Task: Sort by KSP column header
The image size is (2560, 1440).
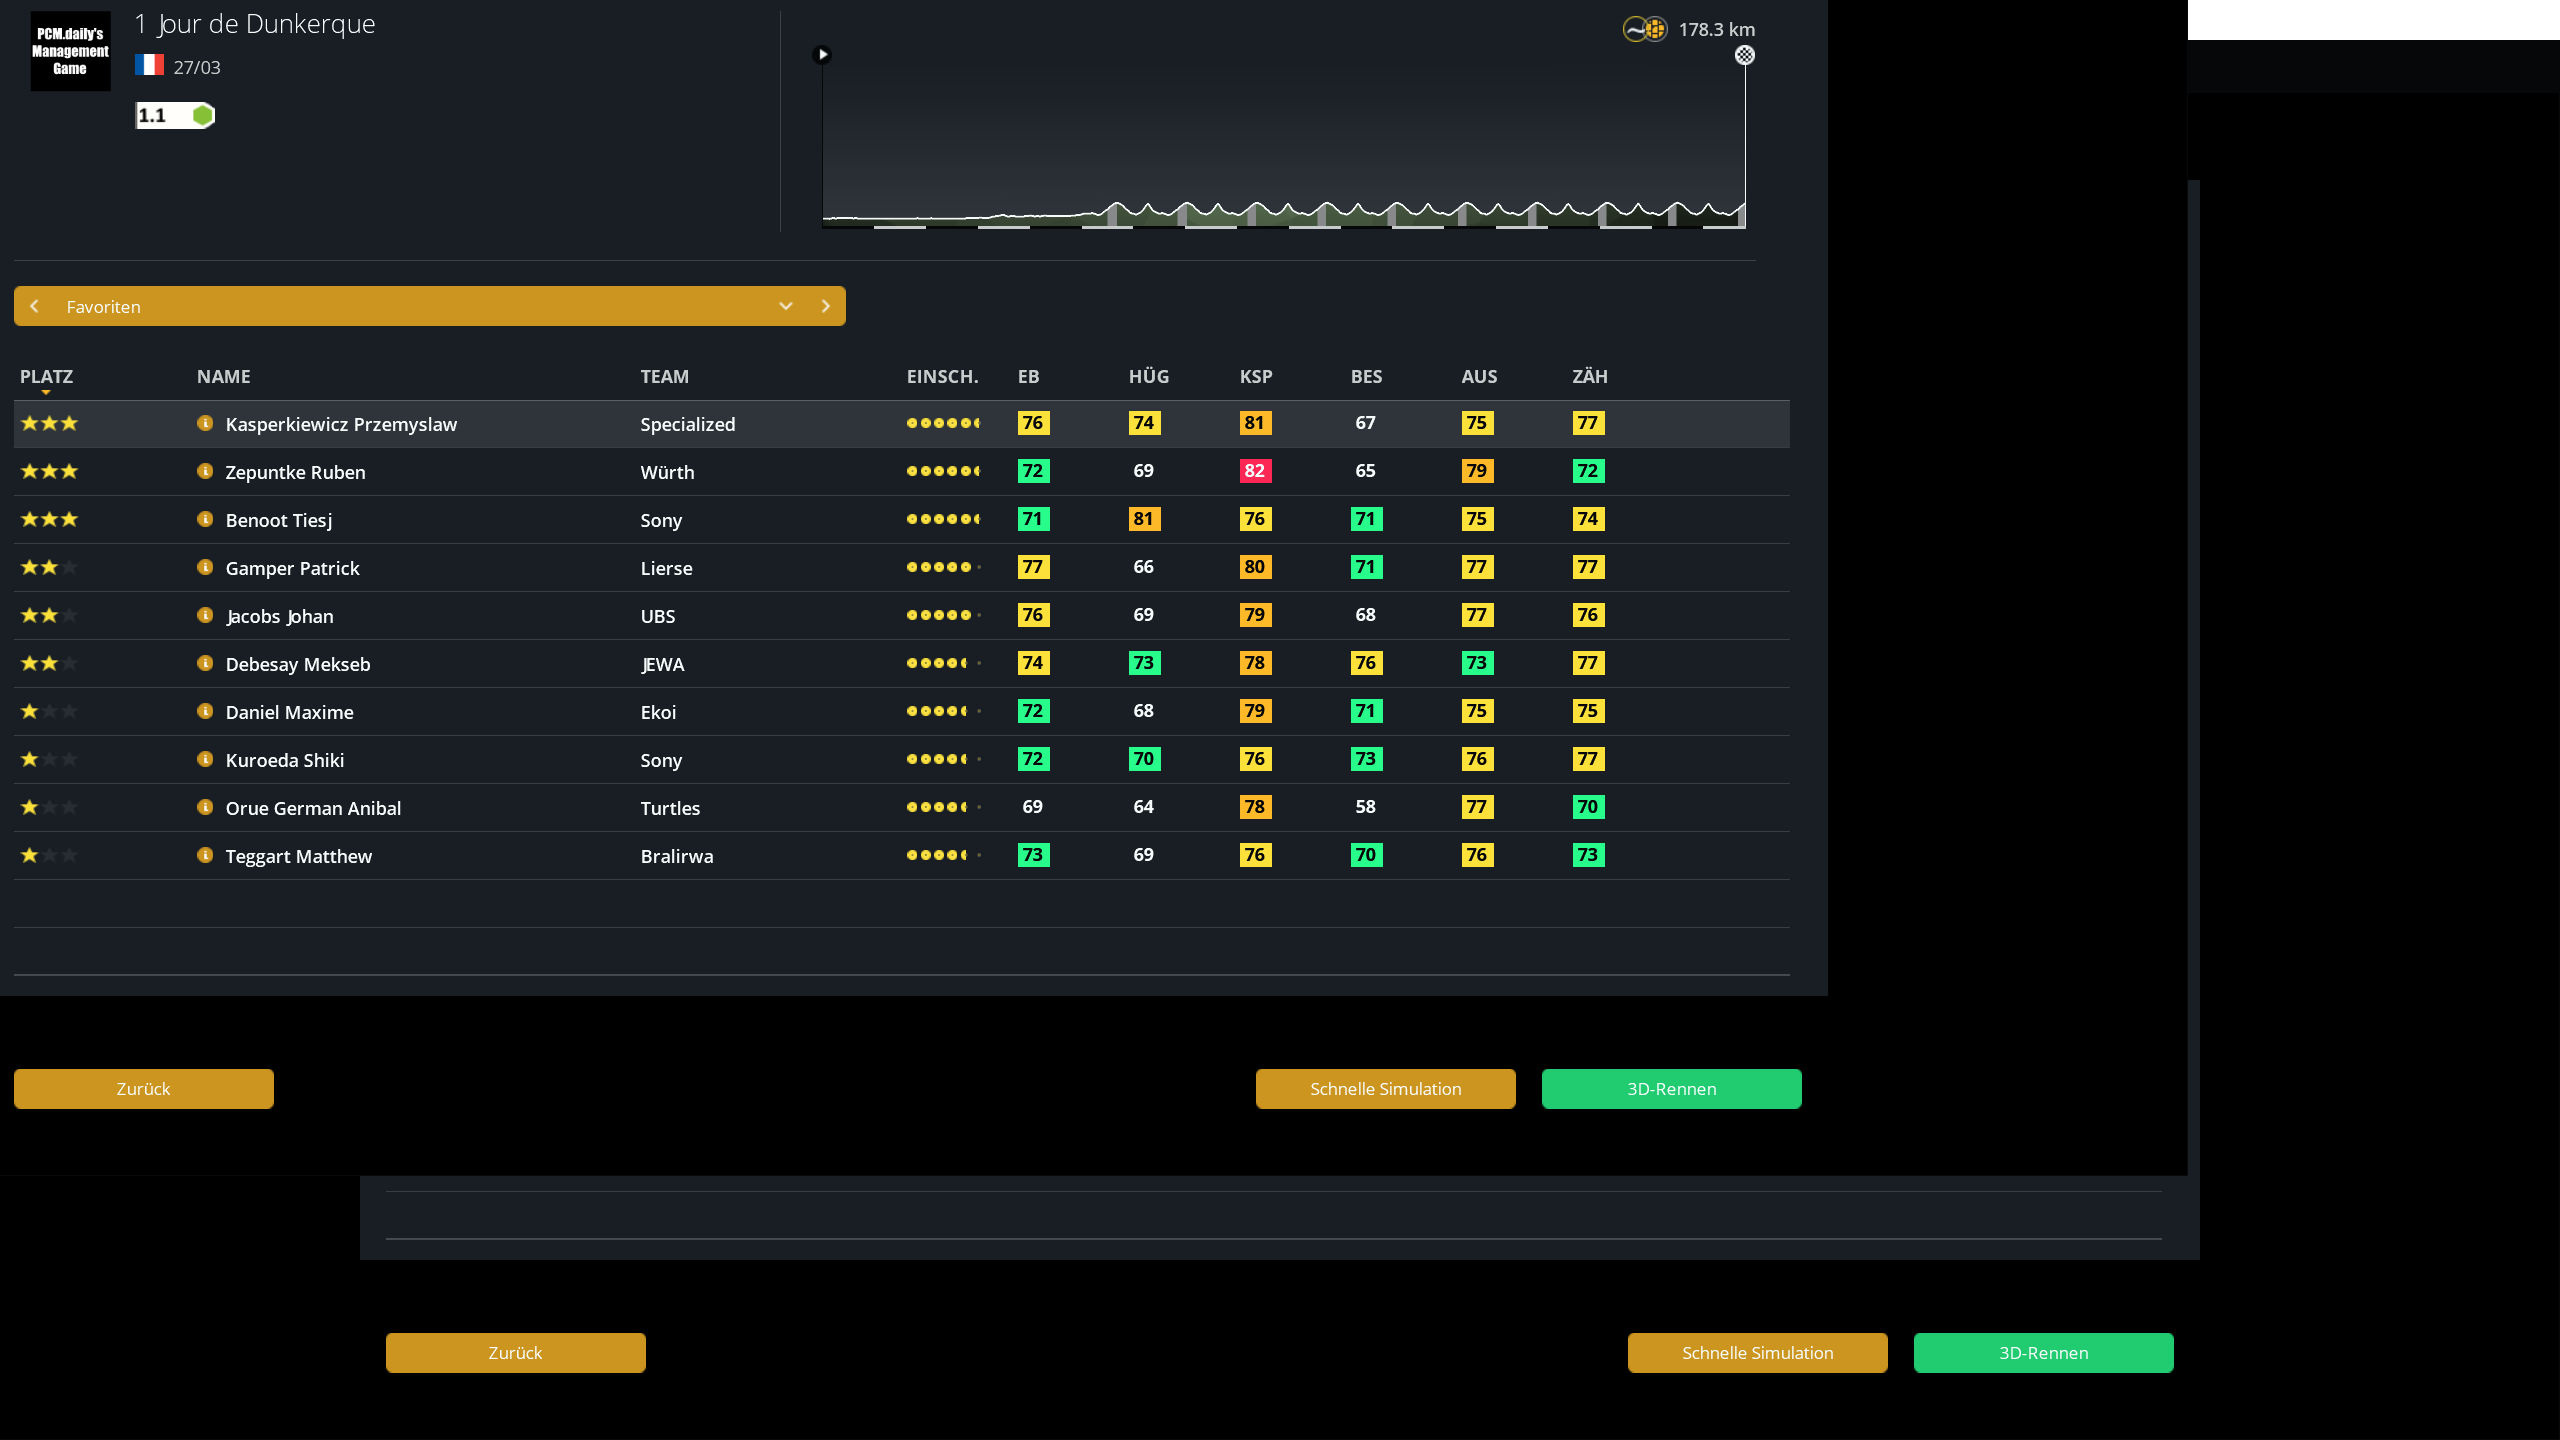Action: [1256, 377]
